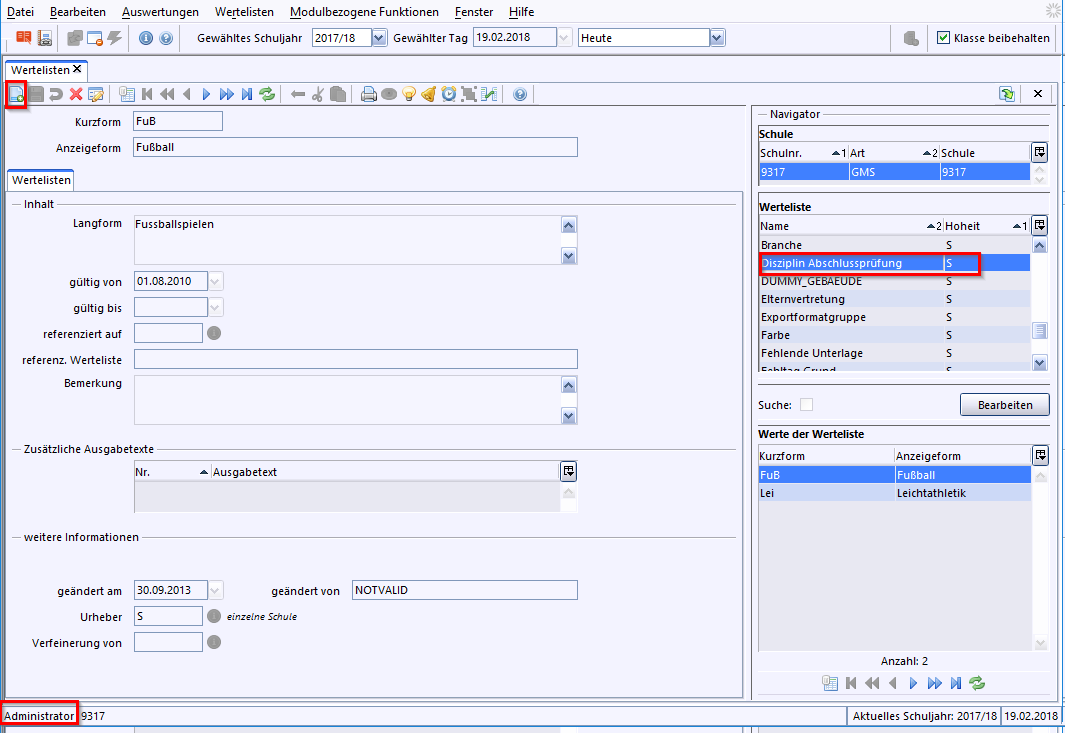The height and width of the screenshot is (733, 1065).
Task: Refresh the Werte der Werteliste list at the bottom
Action: (x=977, y=683)
